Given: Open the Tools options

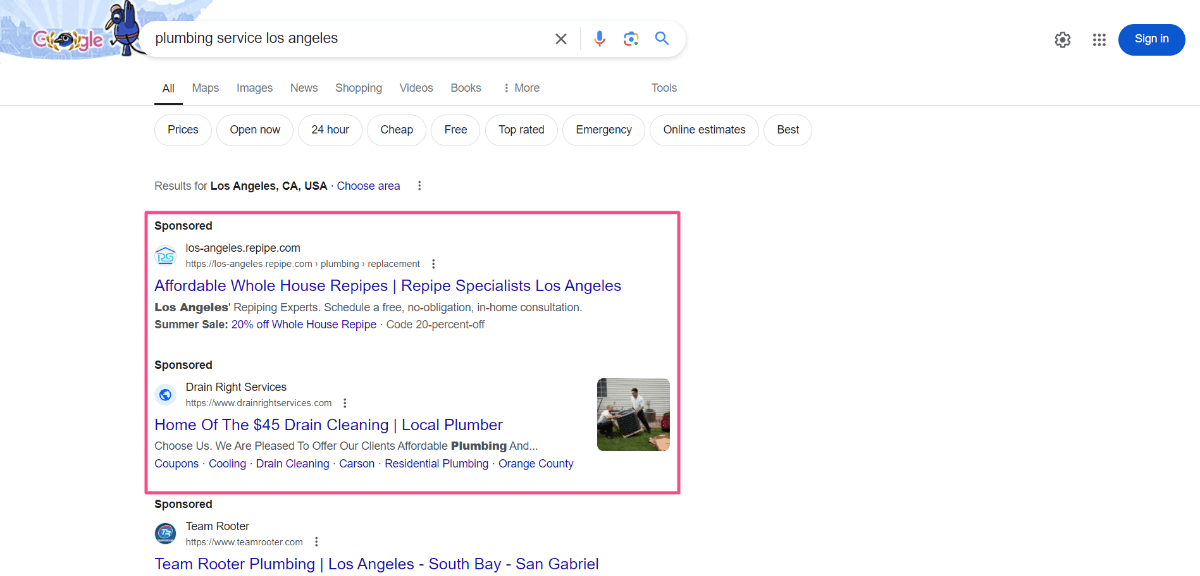Looking at the screenshot, I should click(664, 88).
